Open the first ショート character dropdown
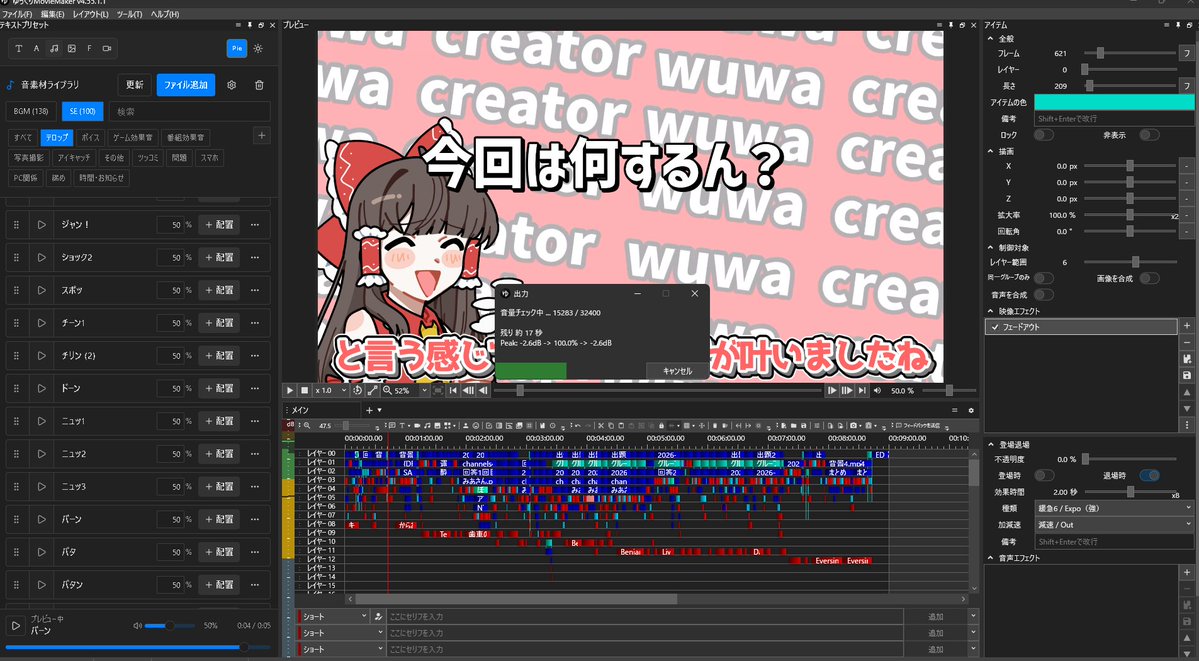 [335, 617]
